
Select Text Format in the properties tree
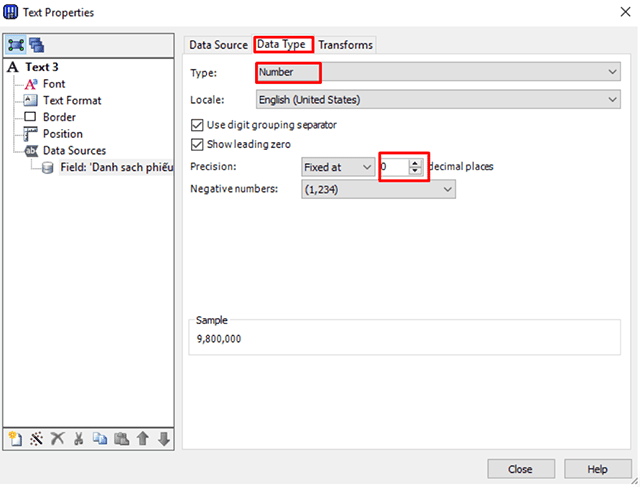(x=71, y=101)
